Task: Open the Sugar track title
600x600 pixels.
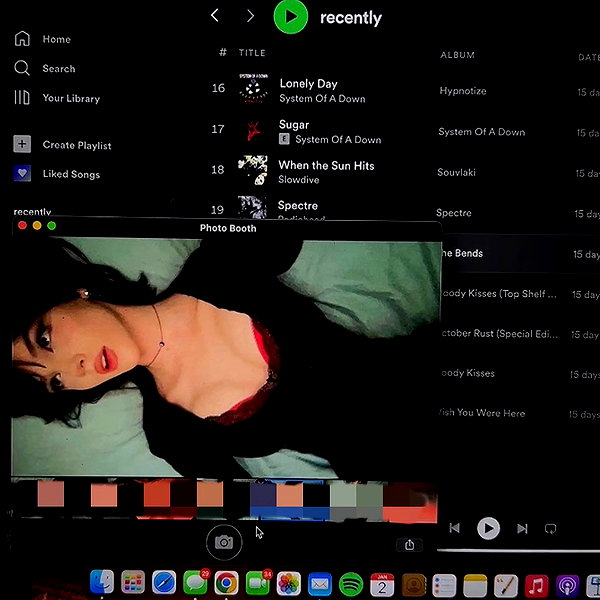Action: point(294,125)
